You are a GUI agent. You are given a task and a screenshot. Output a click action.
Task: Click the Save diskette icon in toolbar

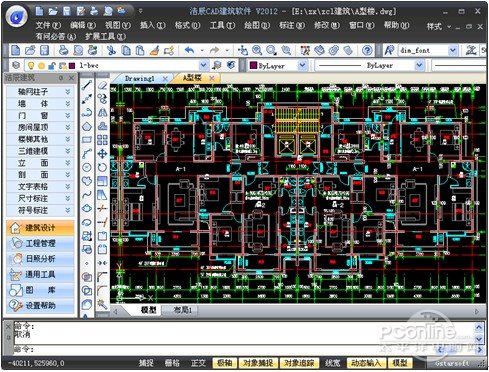pos(44,50)
